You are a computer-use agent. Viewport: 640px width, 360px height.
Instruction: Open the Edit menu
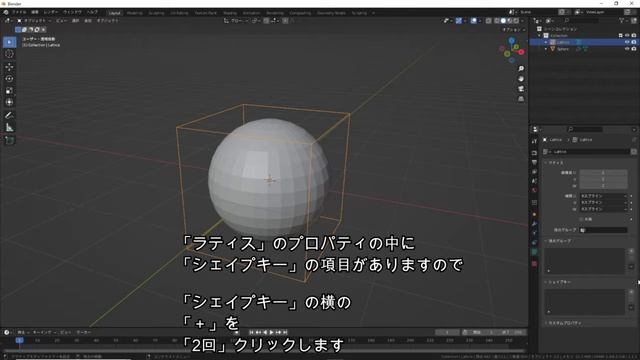pyautogui.click(x=35, y=12)
